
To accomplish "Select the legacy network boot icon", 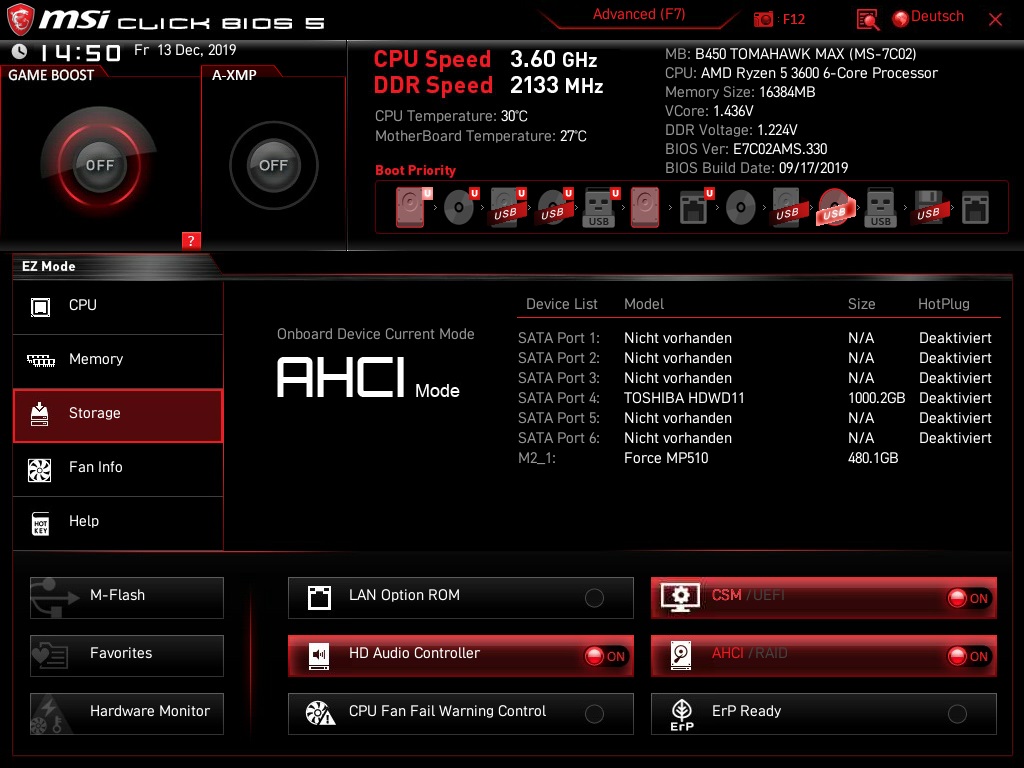I will 976,208.
